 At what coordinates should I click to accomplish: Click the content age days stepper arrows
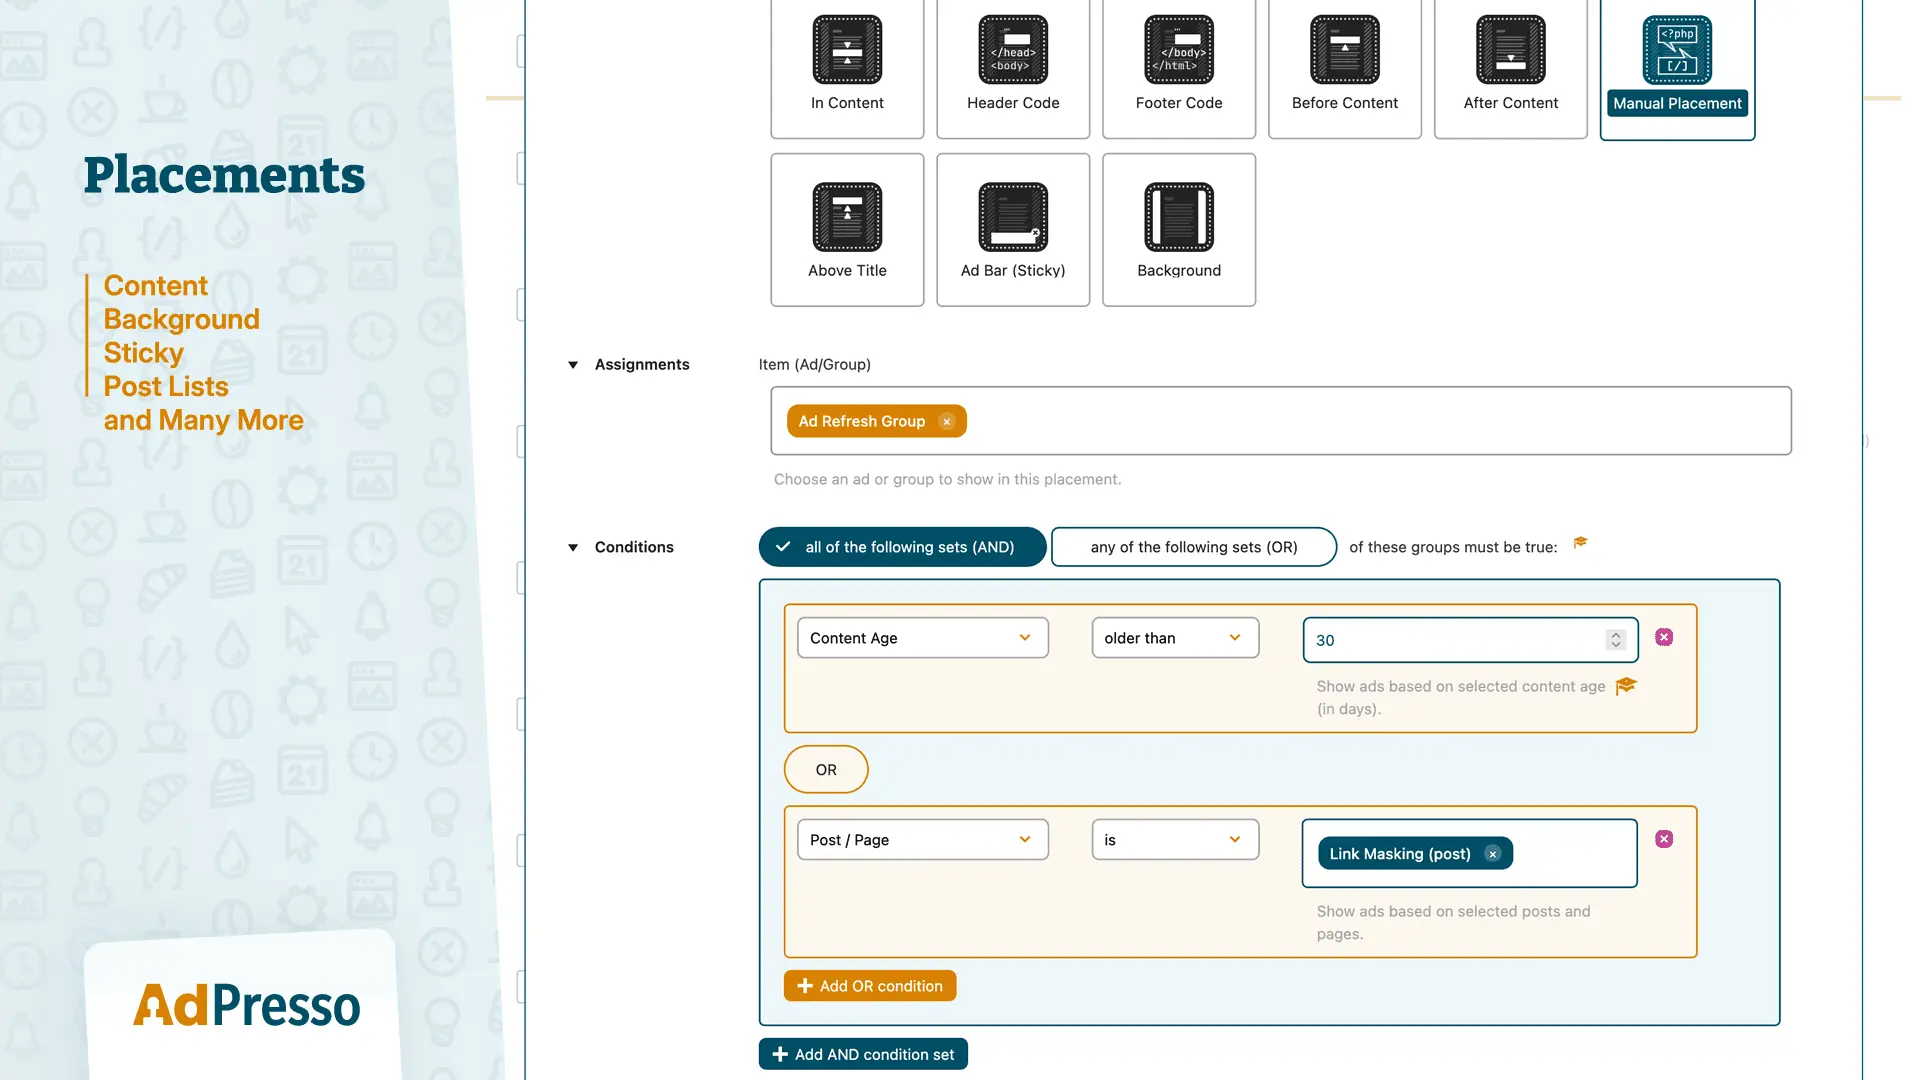[1615, 640]
